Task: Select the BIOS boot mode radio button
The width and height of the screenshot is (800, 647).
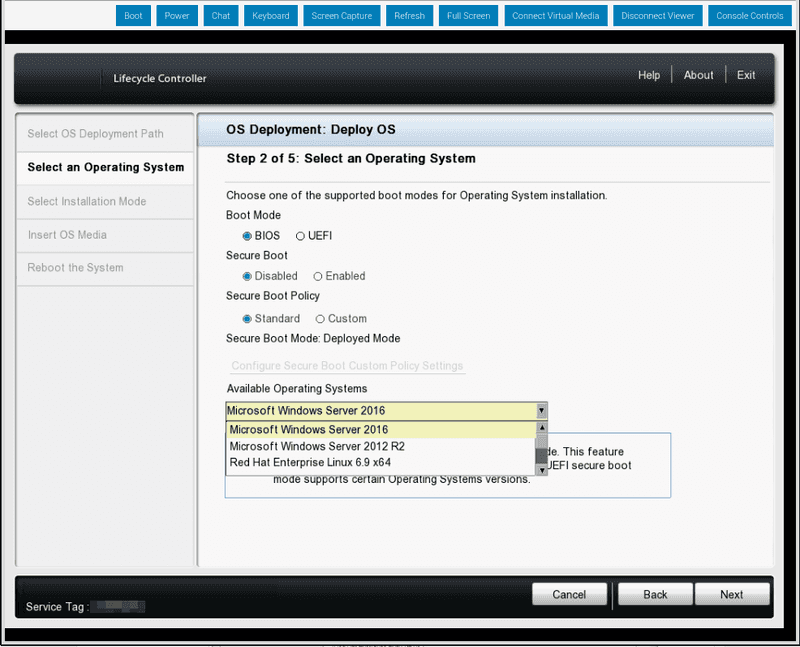Action: pos(247,236)
